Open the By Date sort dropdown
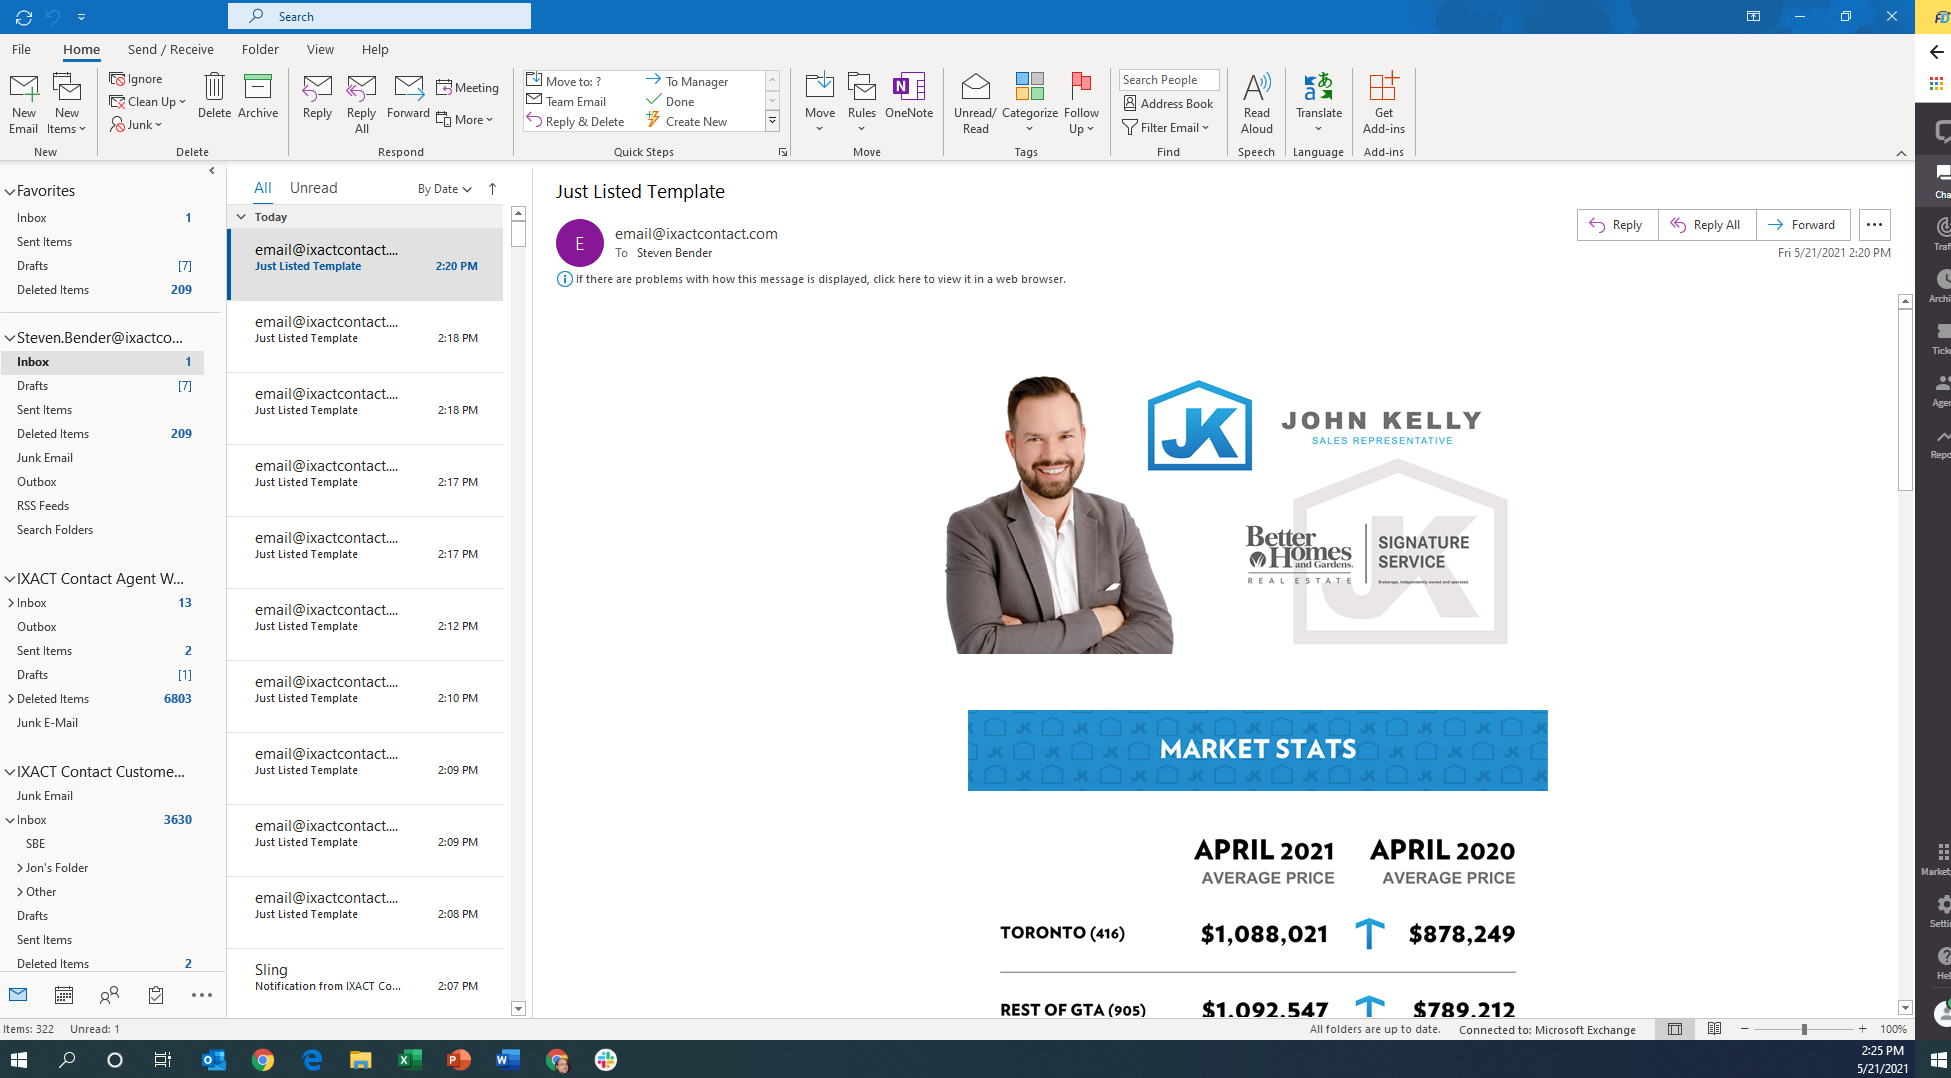Screen dimensions: 1951x1078 pos(444,189)
